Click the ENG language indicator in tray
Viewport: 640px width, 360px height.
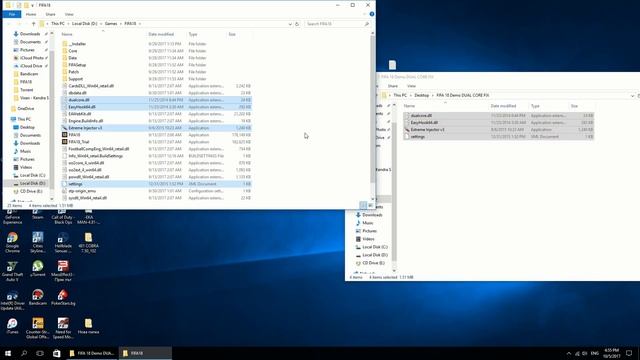595,353
